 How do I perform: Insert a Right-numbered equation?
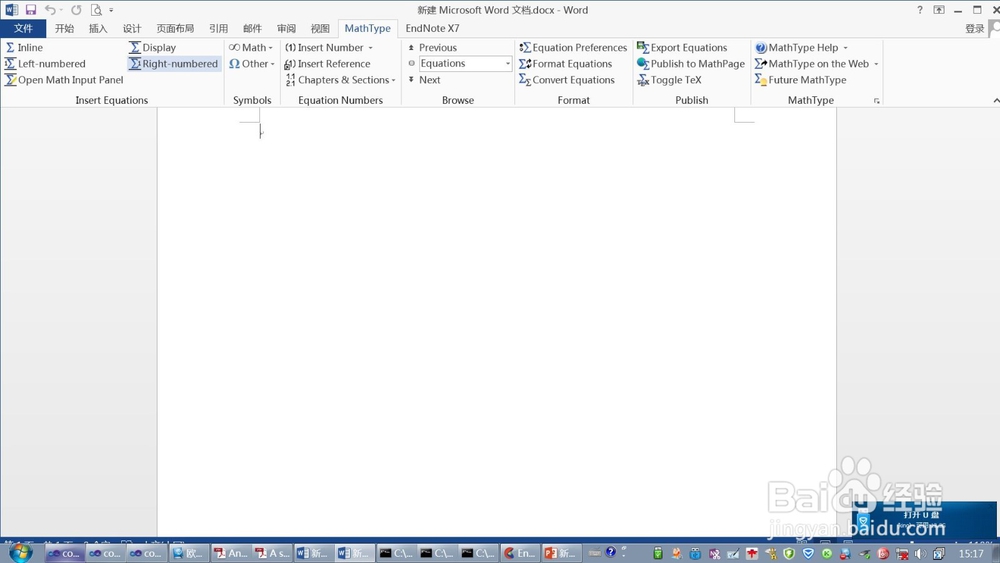click(x=173, y=64)
